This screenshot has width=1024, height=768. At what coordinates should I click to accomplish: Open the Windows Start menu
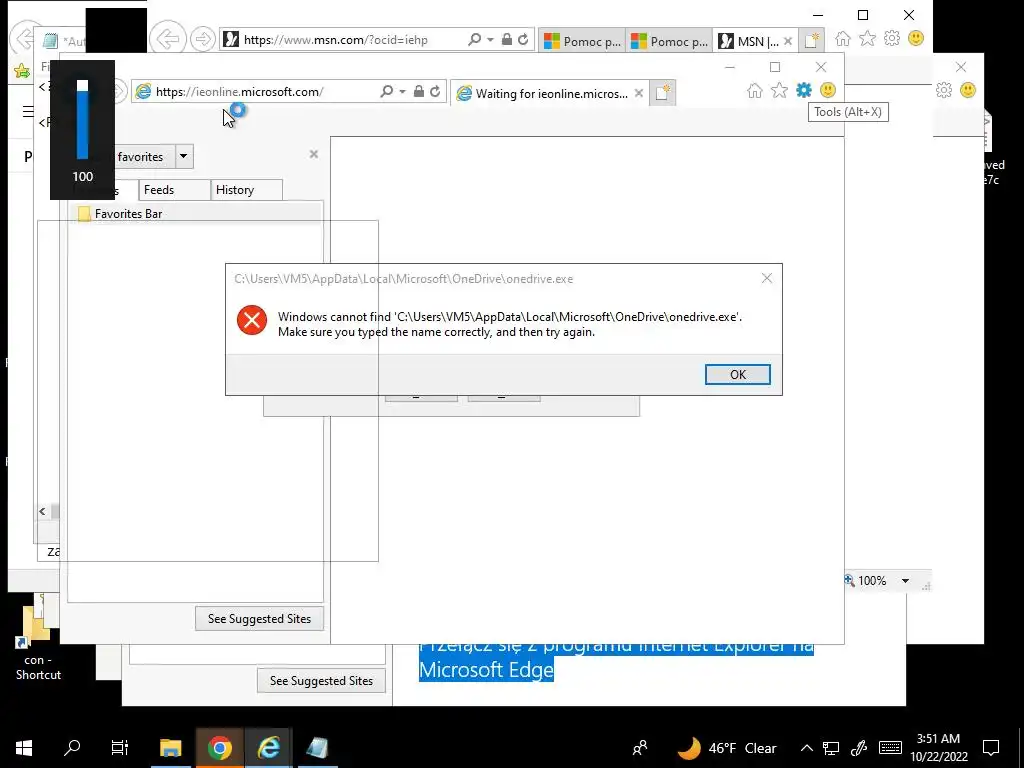point(24,748)
